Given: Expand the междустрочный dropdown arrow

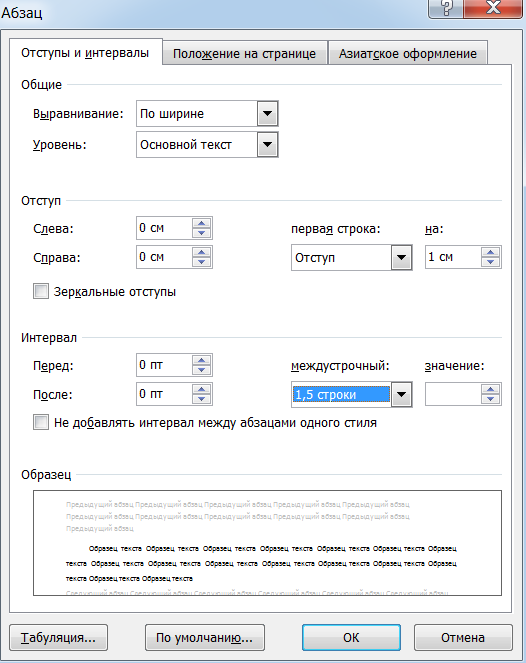Looking at the screenshot, I should click(x=401, y=395).
